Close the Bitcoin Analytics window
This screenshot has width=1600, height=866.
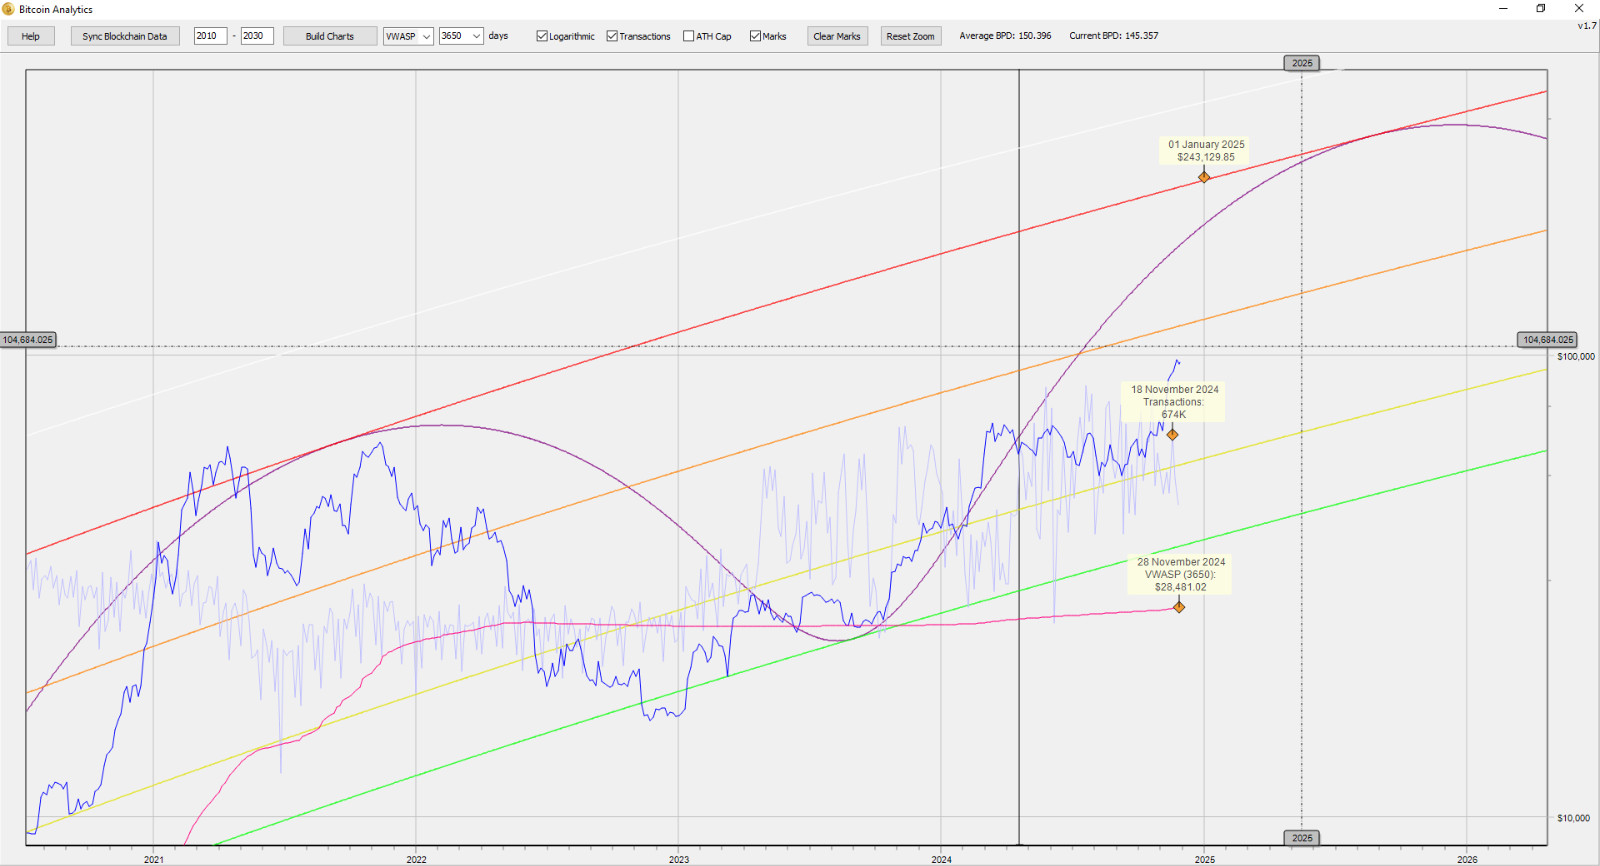1580,9
